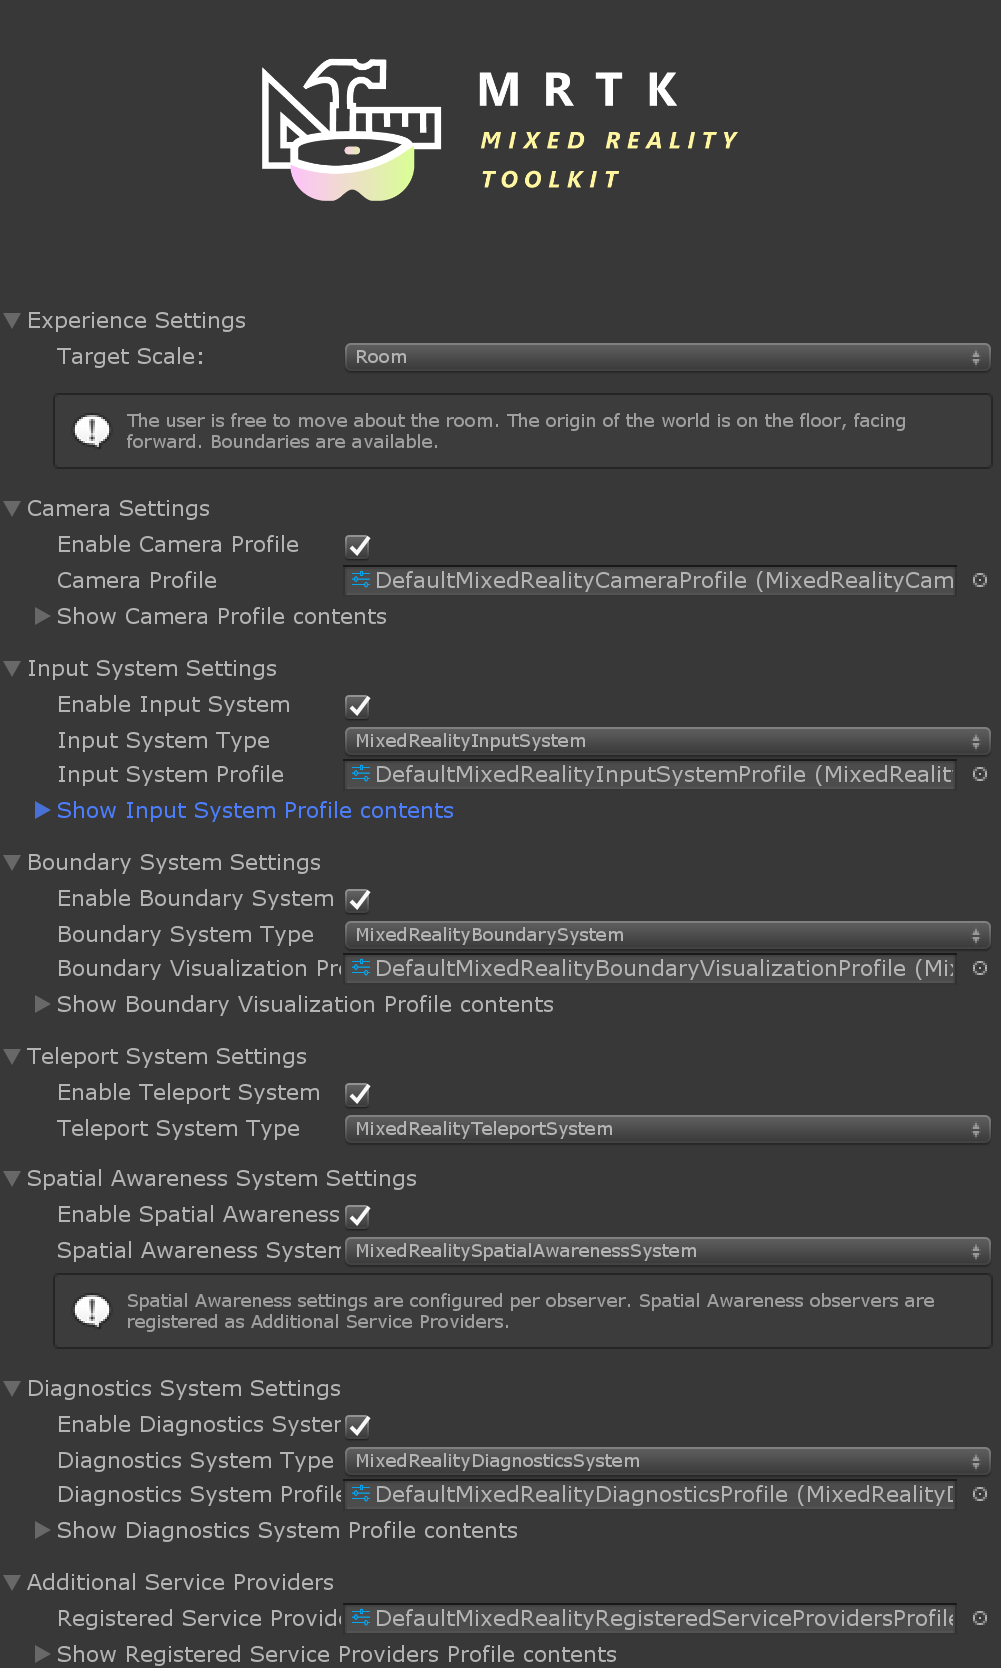Open object picker for Camera Profile
Screen dimensions: 1001x1668
pos(980,580)
